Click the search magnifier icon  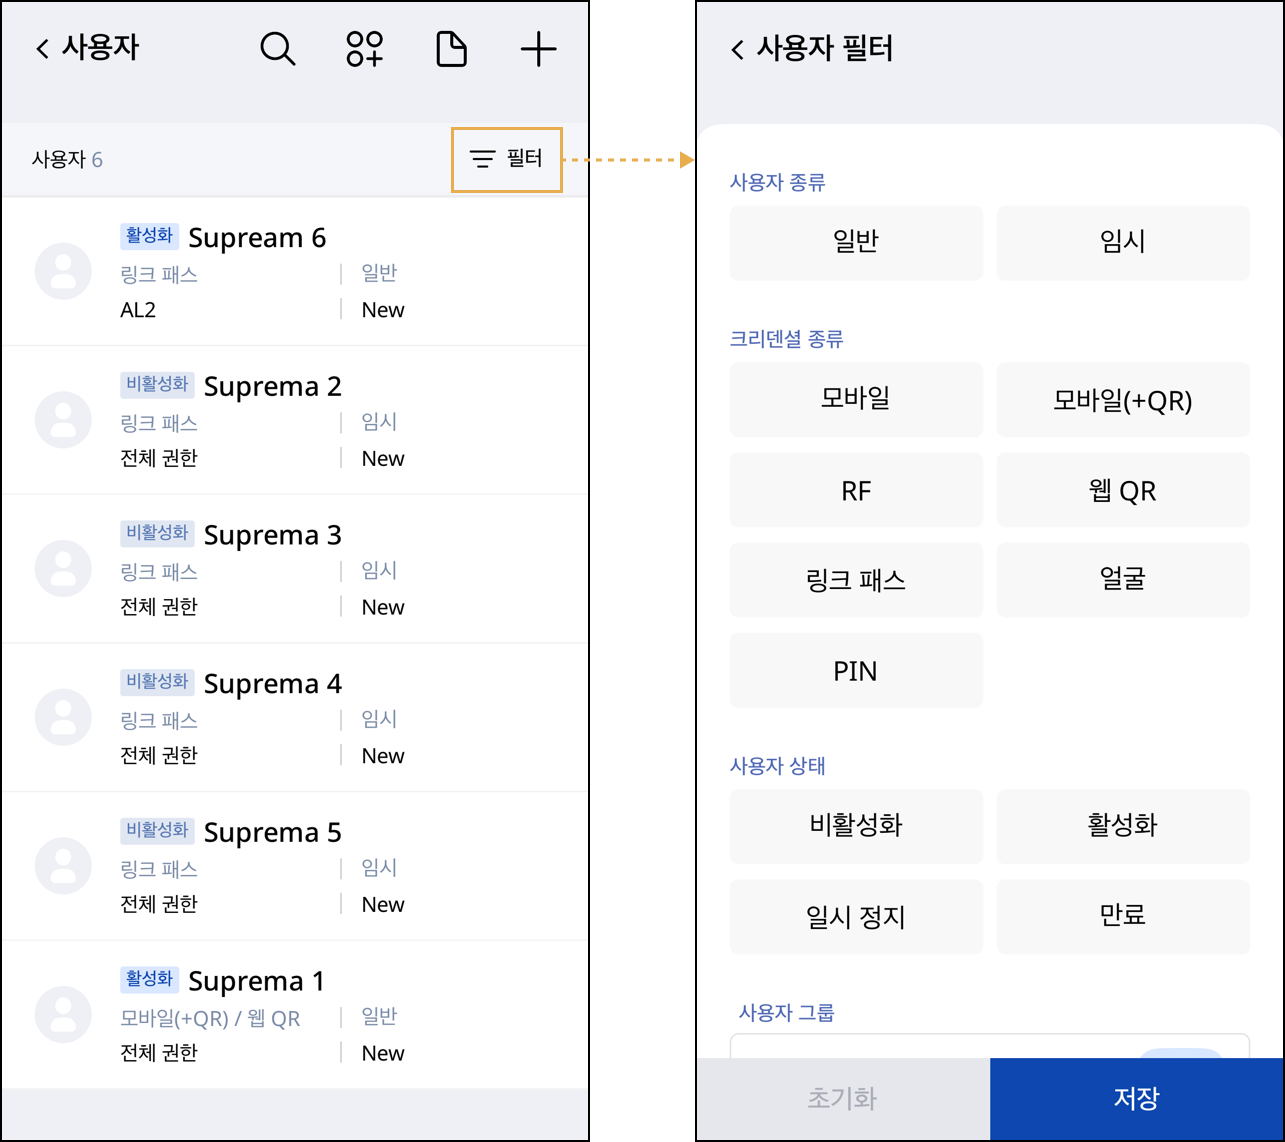pos(277,49)
